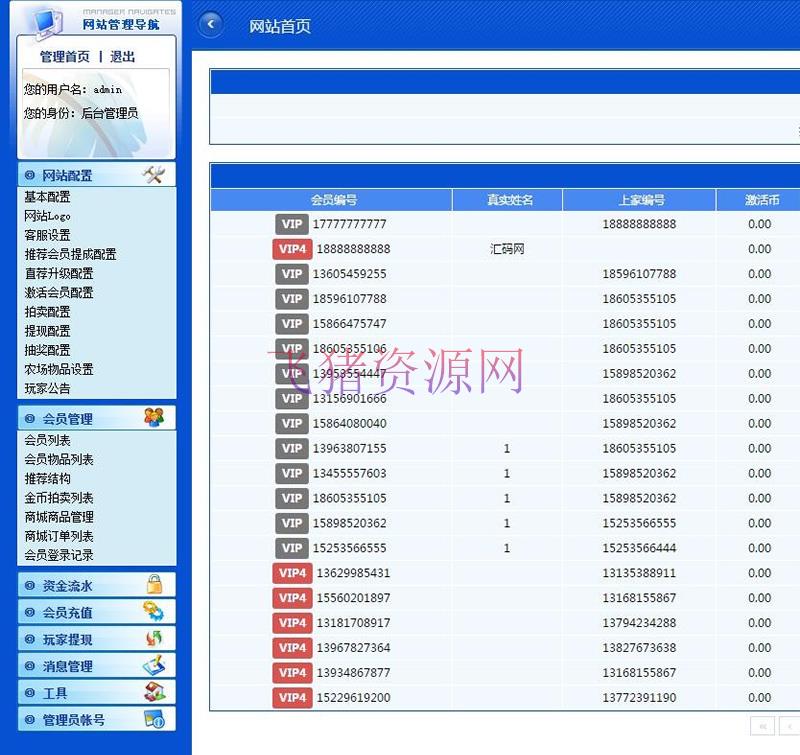Open 基本配置 in the sidebar
The height and width of the screenshot is (755, 800).
click(x=47, y=197)
